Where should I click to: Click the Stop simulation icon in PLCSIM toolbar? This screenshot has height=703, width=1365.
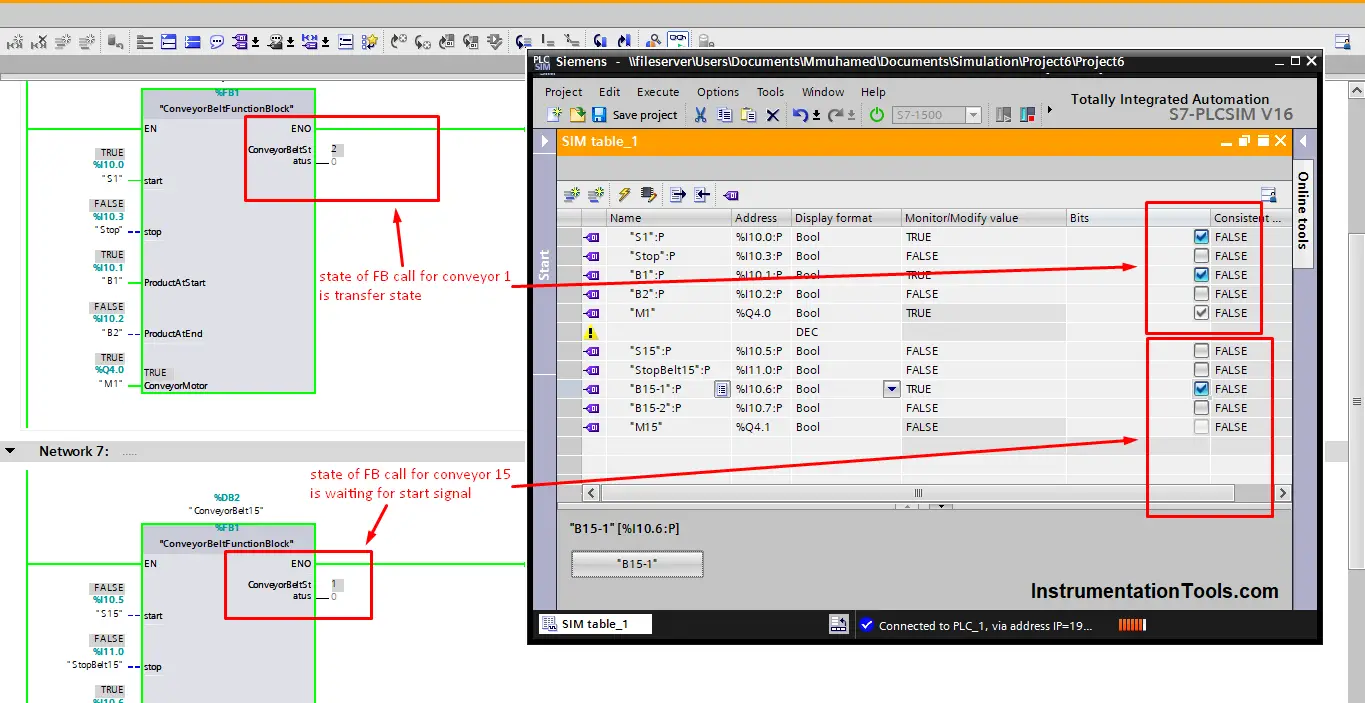coord(1027,115)
